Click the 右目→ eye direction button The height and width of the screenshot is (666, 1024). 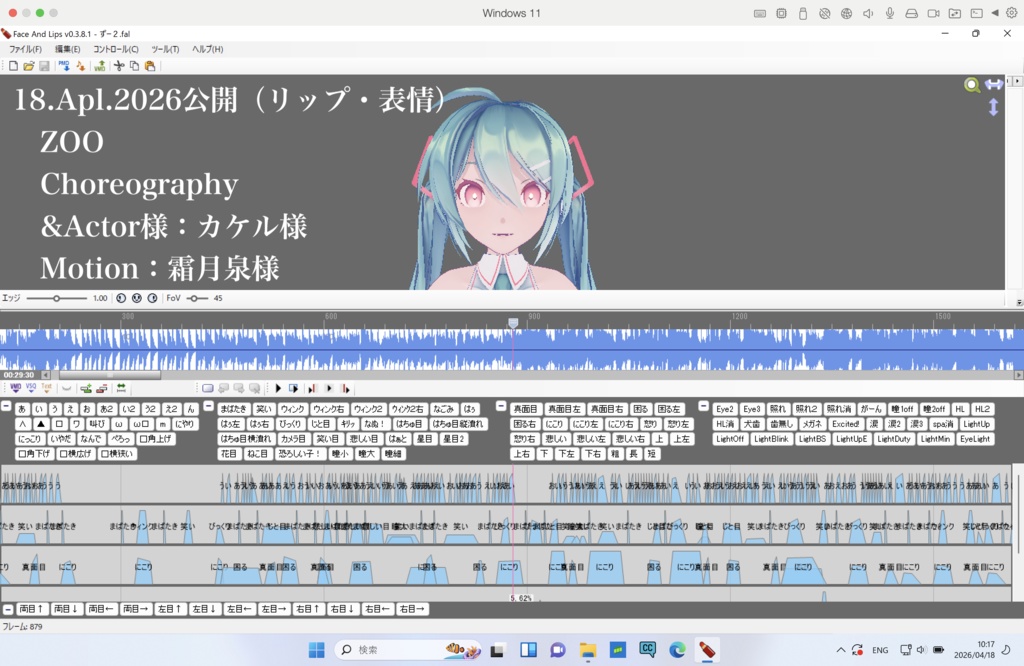pos(412,609)
